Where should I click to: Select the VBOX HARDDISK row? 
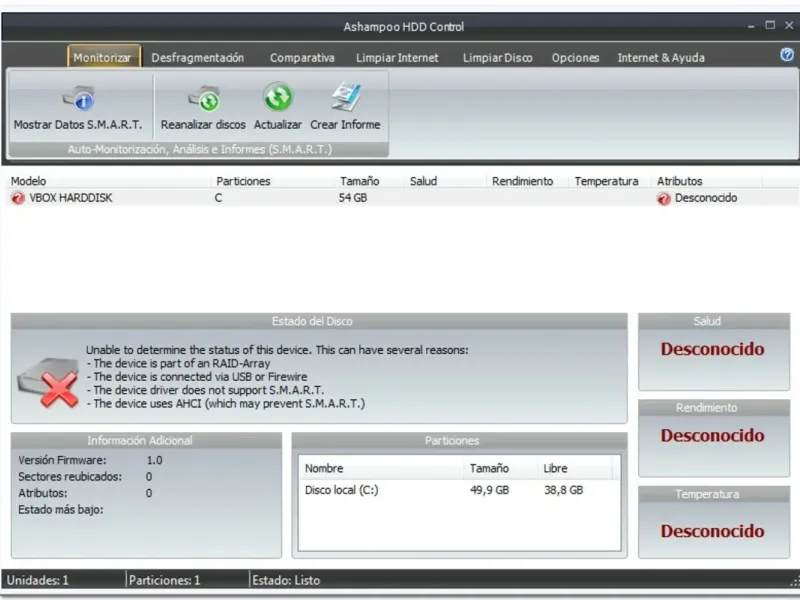[x=403, y=198]
